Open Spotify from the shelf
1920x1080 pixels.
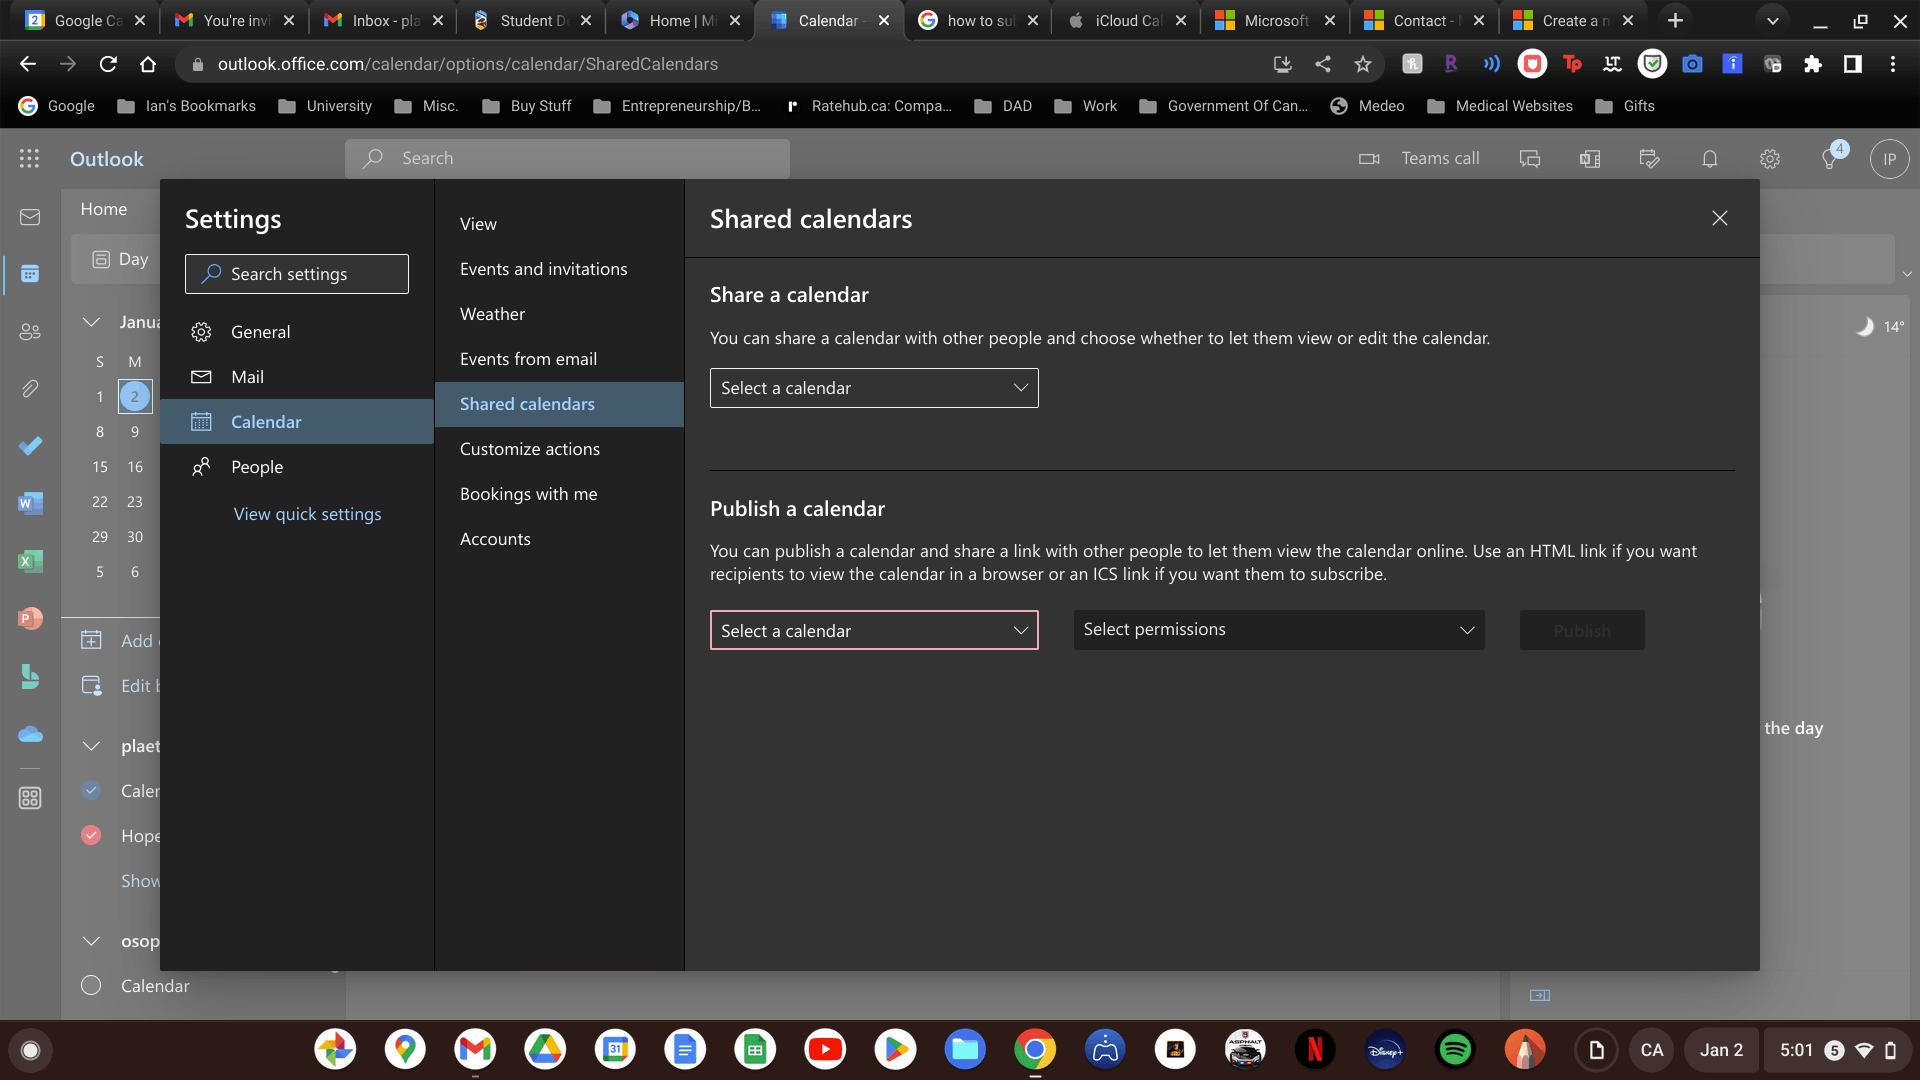coord(1455,1050)
